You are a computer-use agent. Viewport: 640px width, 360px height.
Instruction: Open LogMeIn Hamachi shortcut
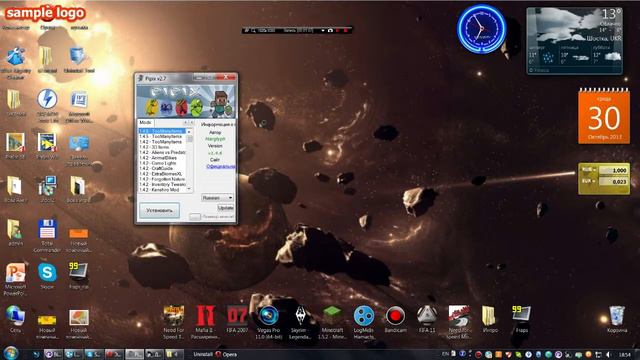click(x=364, y=322)
